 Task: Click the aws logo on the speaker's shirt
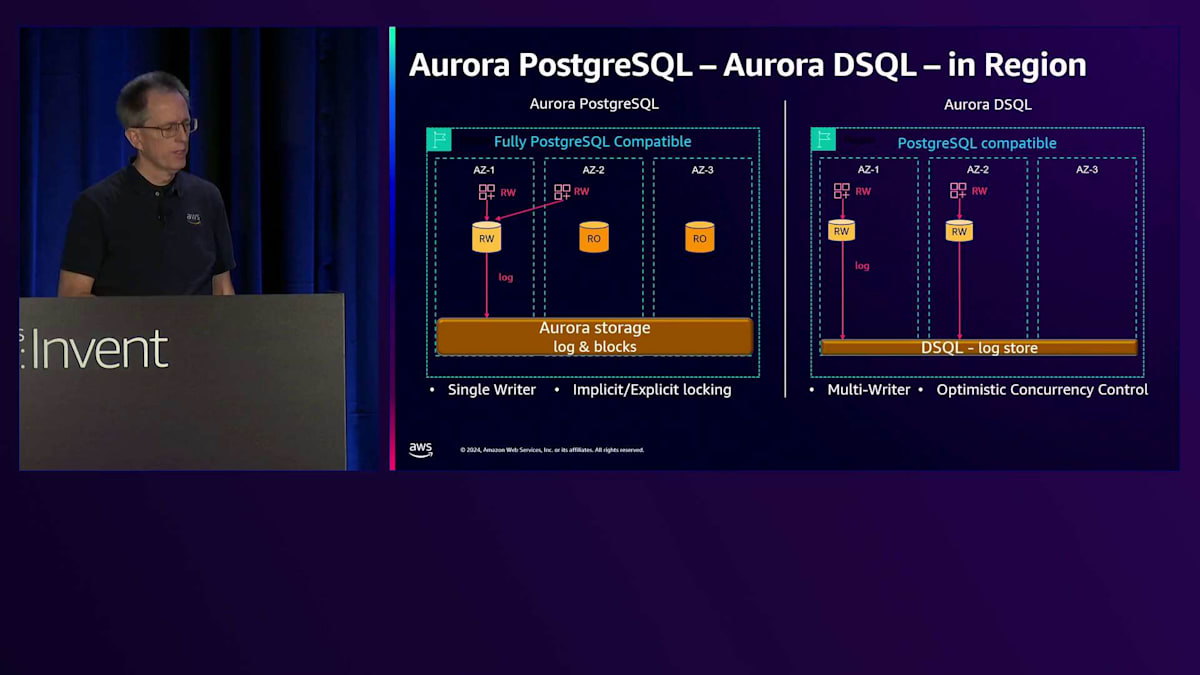click(x=193, y=217)
